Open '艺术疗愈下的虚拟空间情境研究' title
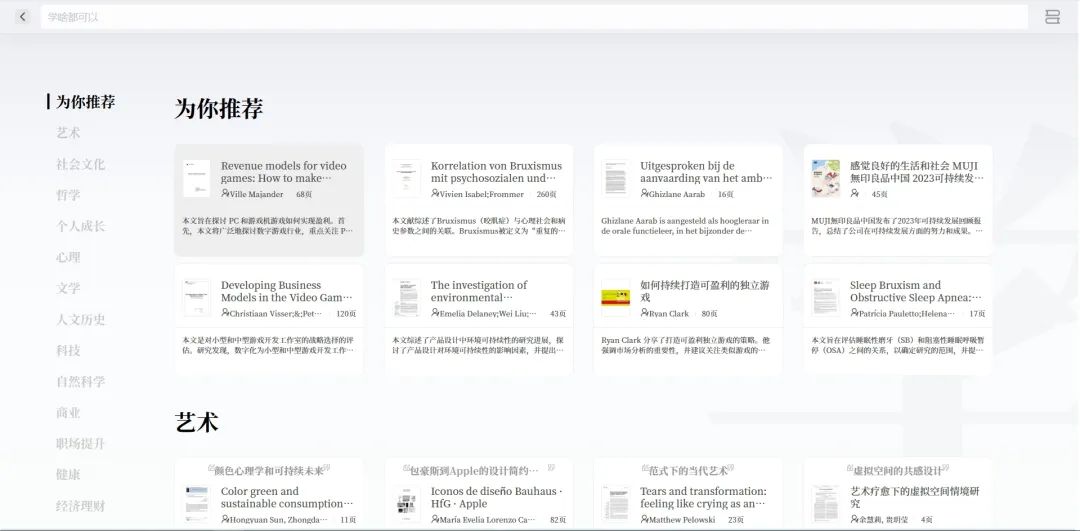This screenshot has width=1080, height=531. pyautogui.click(x=915, y=497)
